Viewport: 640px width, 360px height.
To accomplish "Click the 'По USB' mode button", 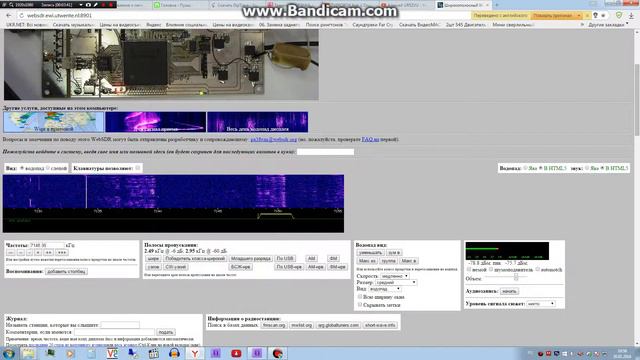I will click(285, 258).
